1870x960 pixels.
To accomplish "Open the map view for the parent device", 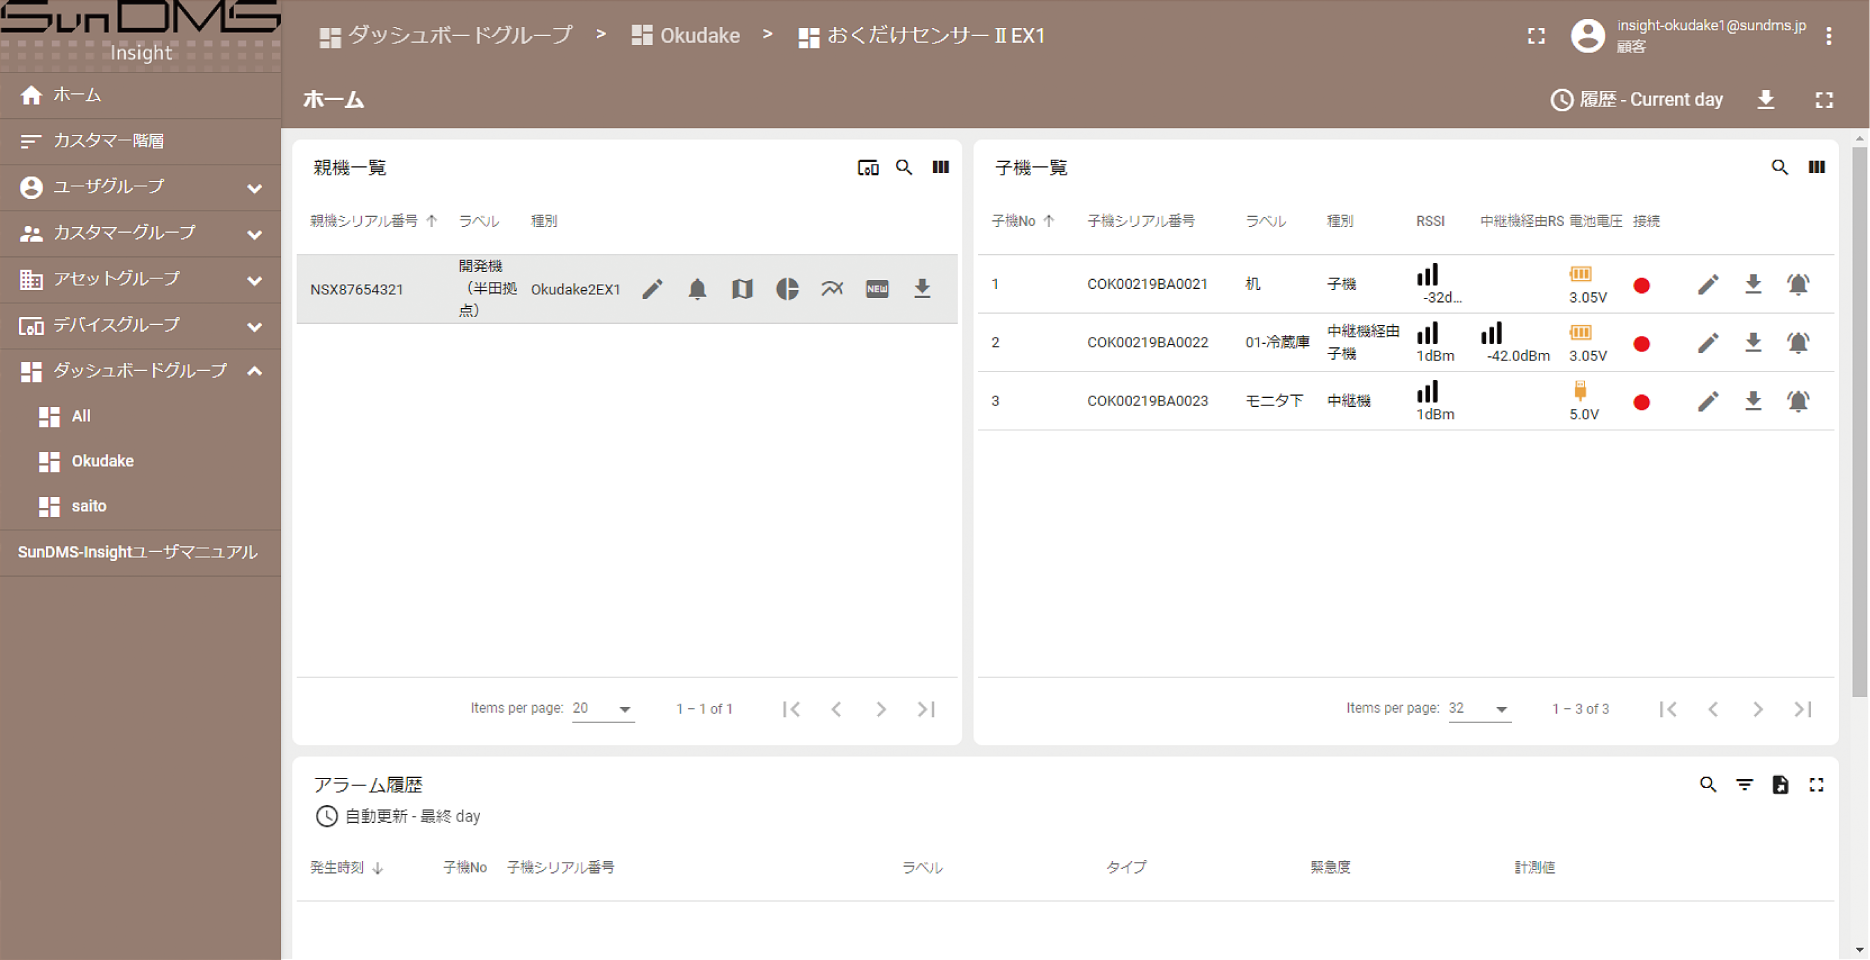I will [742, 289].
